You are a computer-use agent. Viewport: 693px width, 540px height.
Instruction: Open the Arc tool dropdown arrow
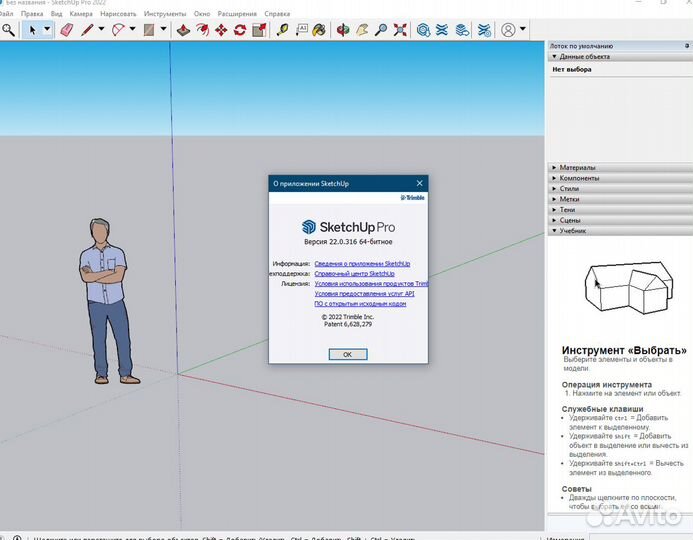point(133,29)
